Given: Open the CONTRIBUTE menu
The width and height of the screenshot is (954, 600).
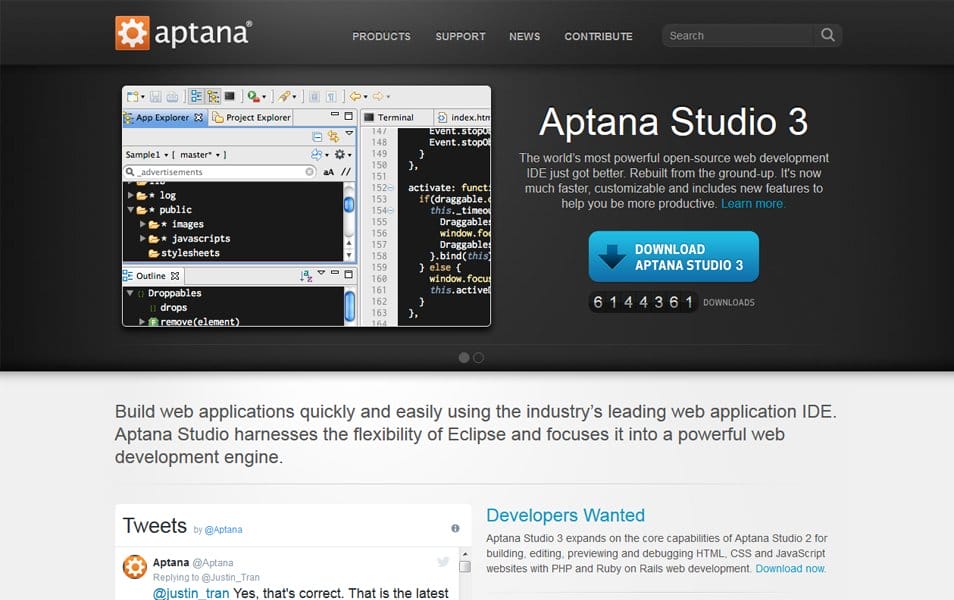Looking at the screenshot, I should tap(599, 37).
